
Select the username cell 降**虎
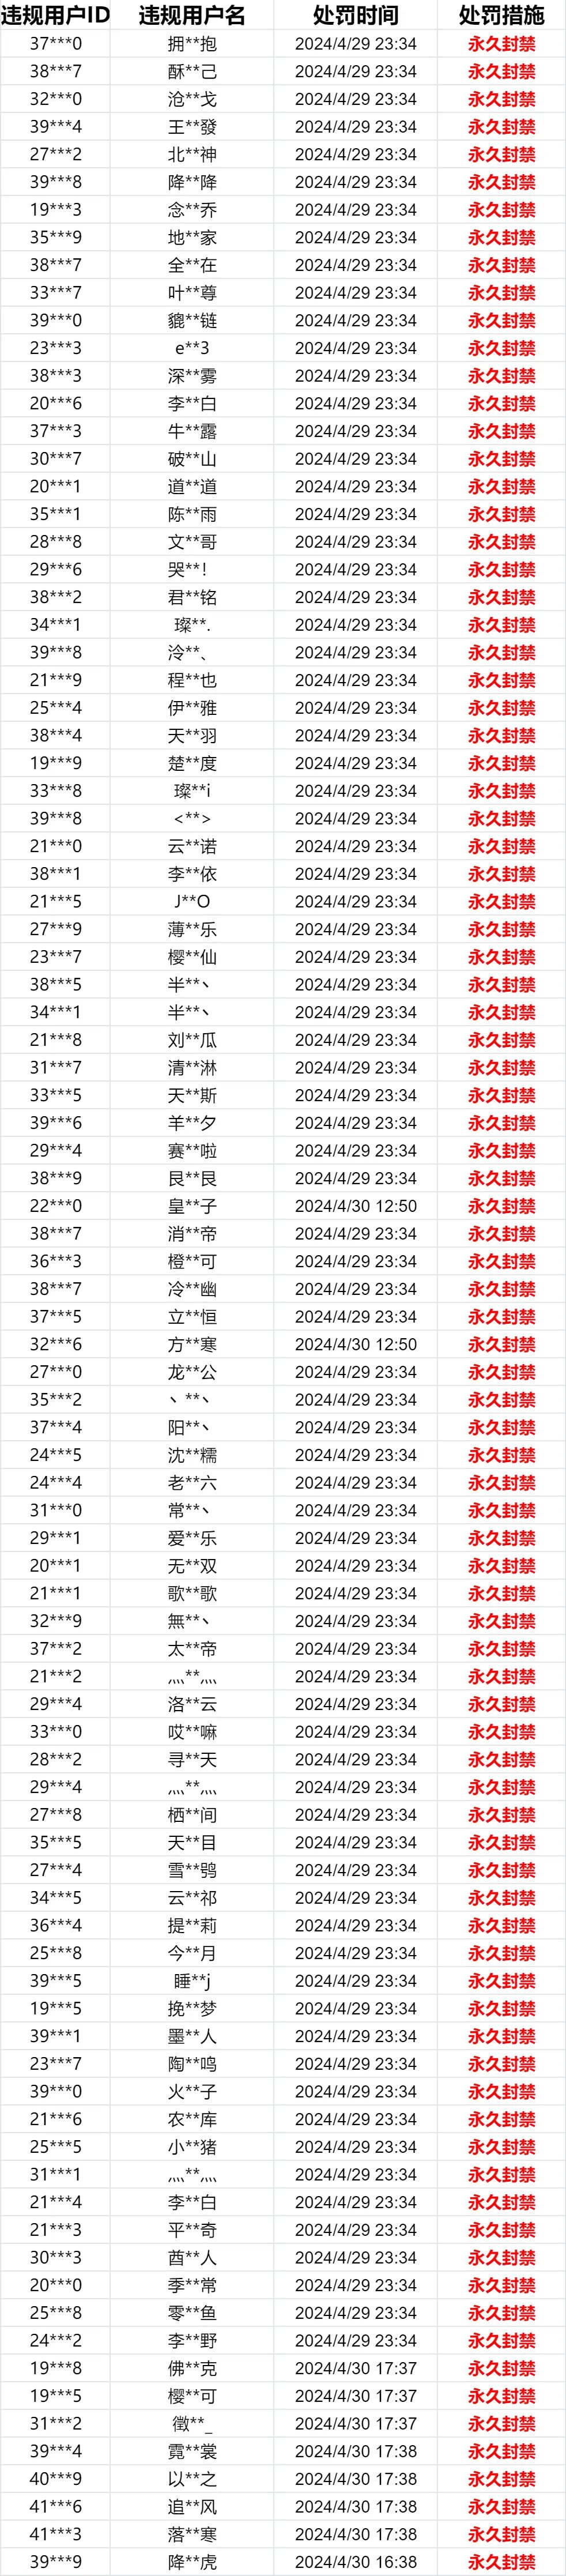coord(191,2561)
